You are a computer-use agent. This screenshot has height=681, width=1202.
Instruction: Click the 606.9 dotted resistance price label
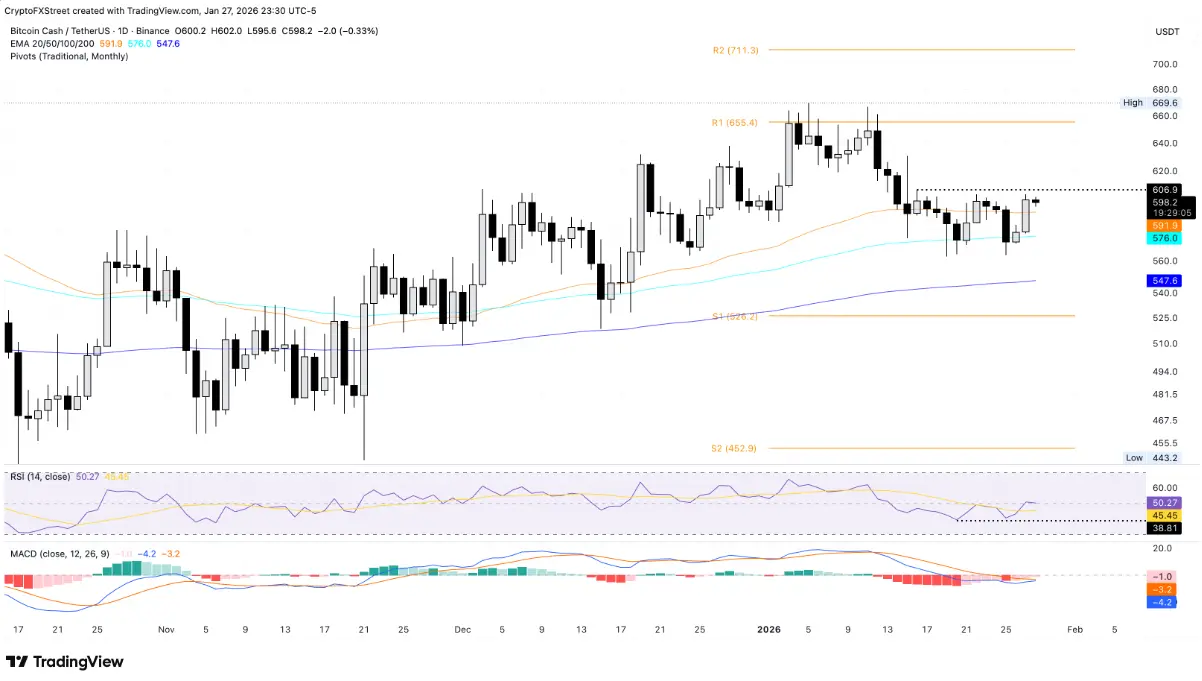pos(1165,189)
